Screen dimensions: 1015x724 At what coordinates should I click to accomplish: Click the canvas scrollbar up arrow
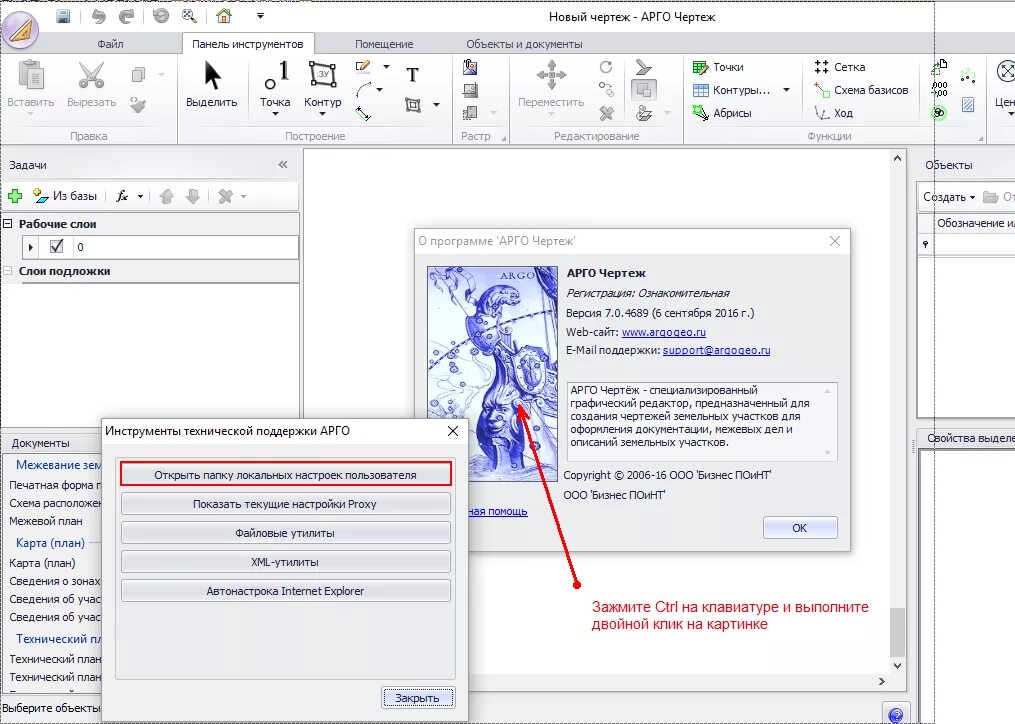pyautogui.click(x=897, y=158)
